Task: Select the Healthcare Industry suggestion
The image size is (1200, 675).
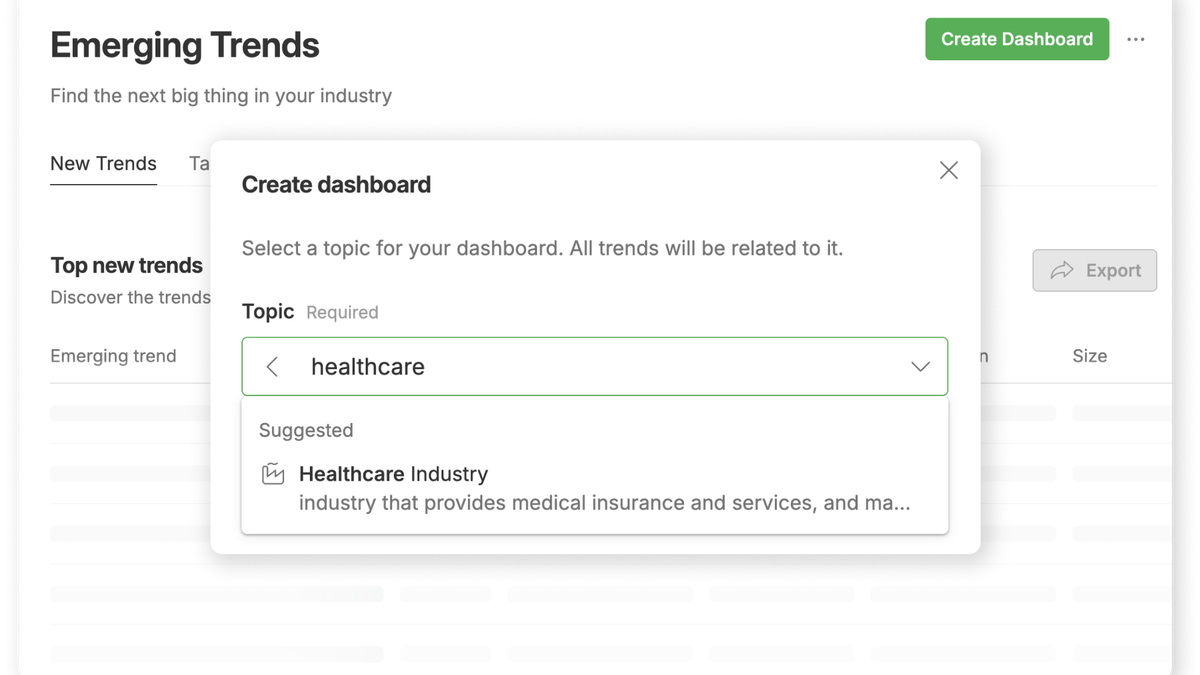Action: pyautogui.click(x=595, y=488)
